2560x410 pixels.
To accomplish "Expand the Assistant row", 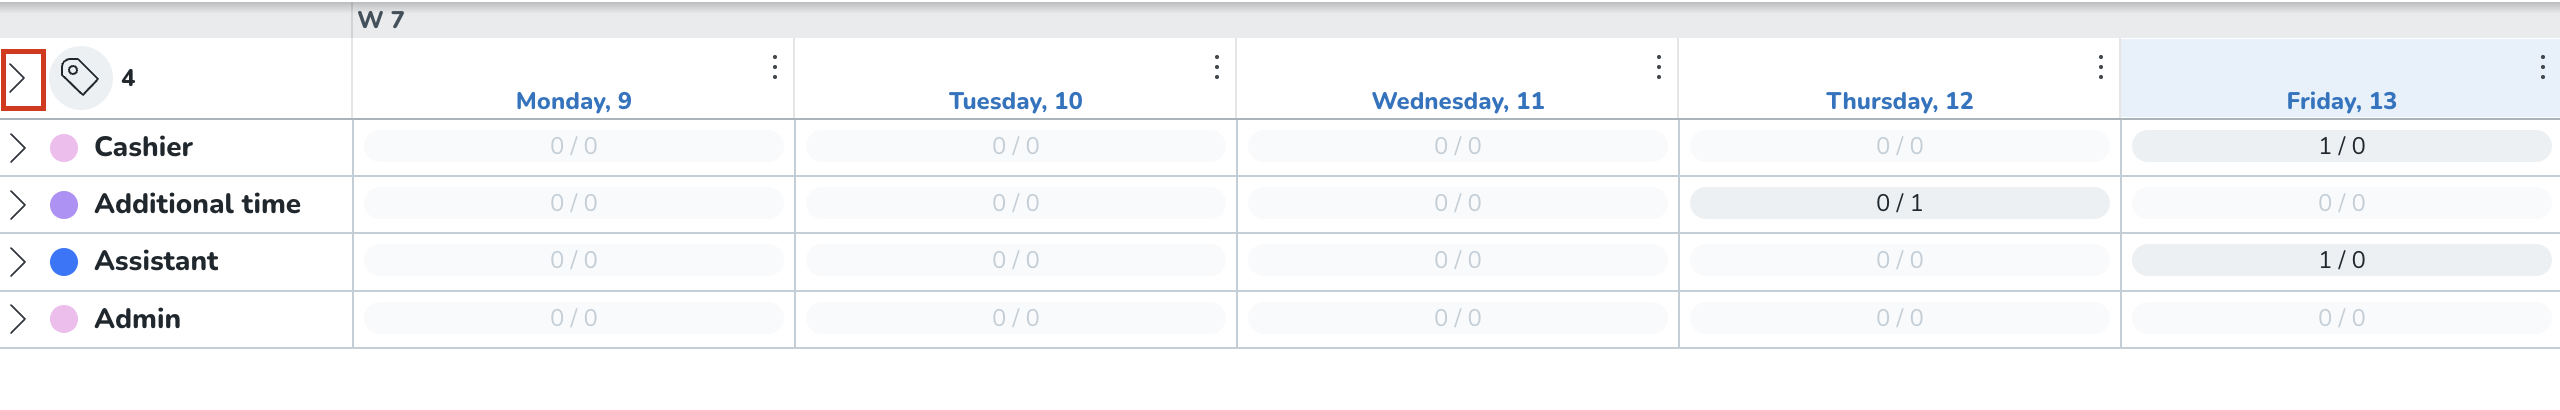I will tap(18, 262).
